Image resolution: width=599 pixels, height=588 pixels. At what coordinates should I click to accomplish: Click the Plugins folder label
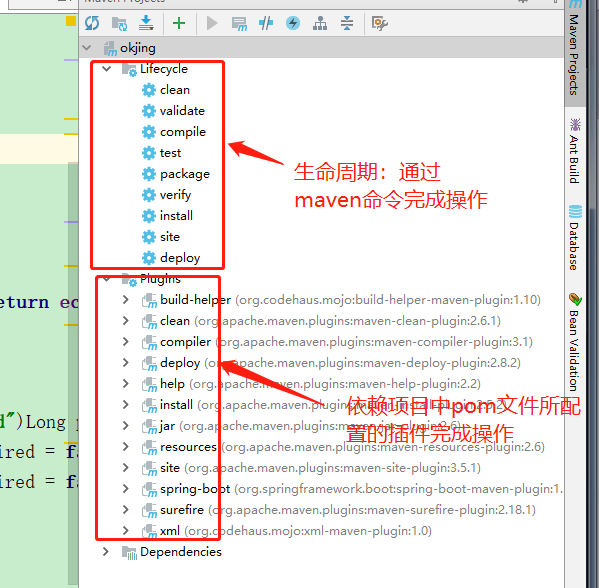click(160, 279)
